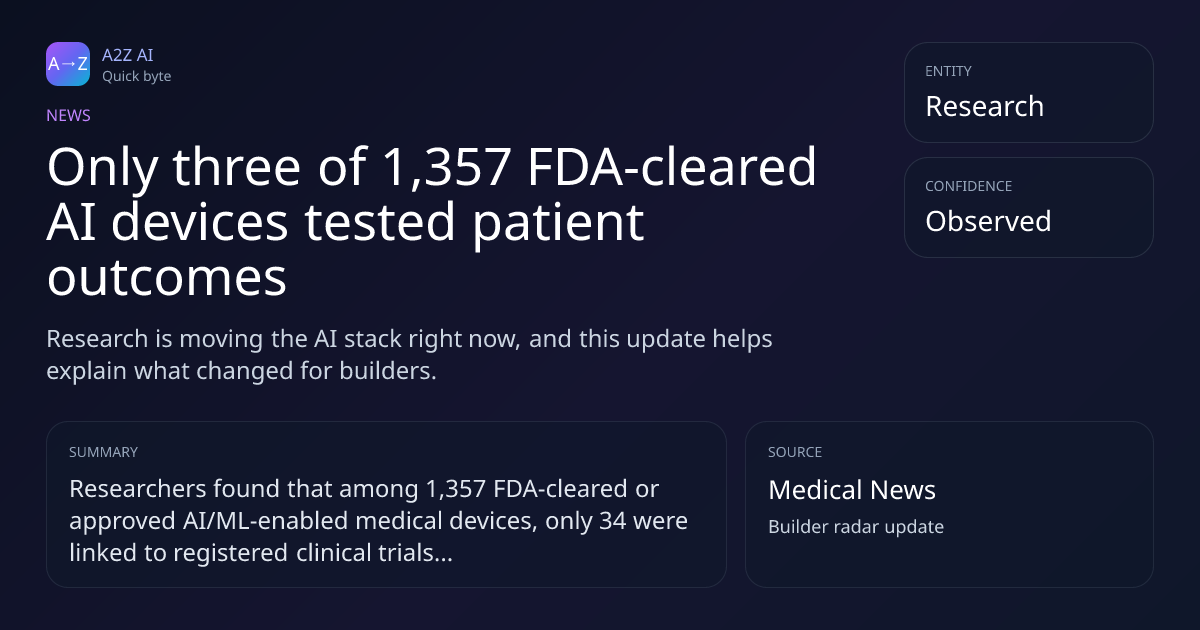Viewport: 1200px width, 630px height.
Task: Click the Quick byte subtitle text
Action: (x=137, y=76)
